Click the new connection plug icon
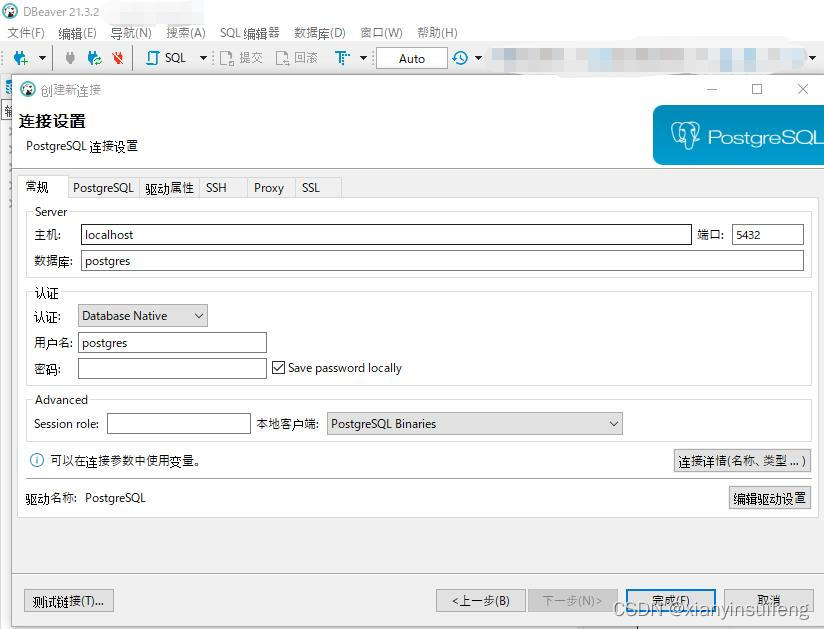Viewport: 824px width, 629px height. (x=20, y=58)
